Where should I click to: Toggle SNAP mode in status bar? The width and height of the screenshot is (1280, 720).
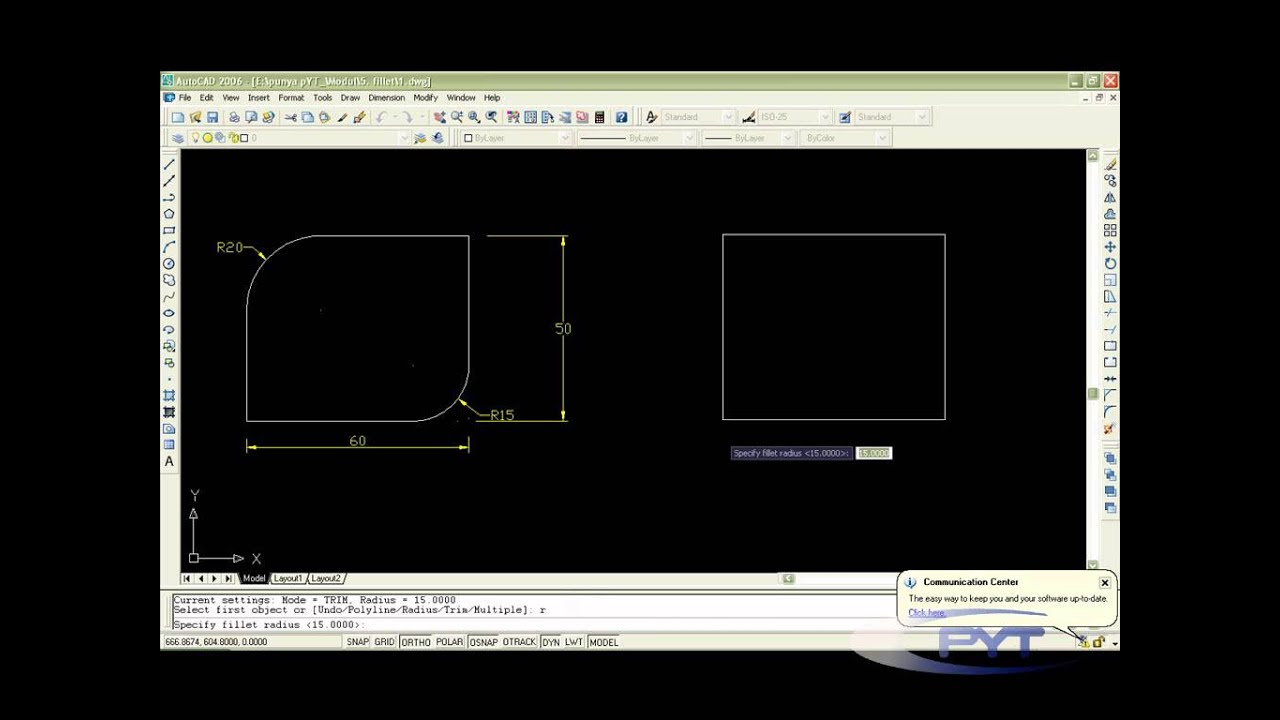[x=358, y=642]
